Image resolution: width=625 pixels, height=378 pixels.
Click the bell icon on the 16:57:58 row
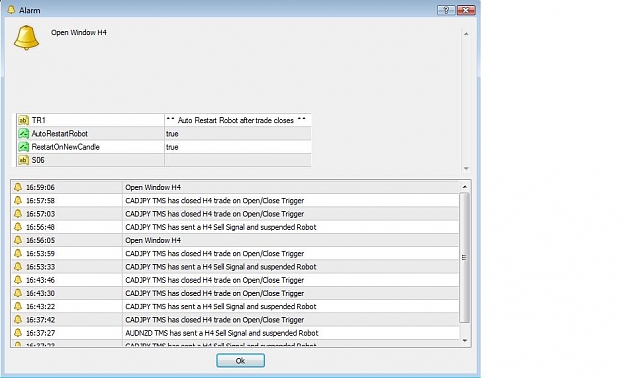point(18,200)
